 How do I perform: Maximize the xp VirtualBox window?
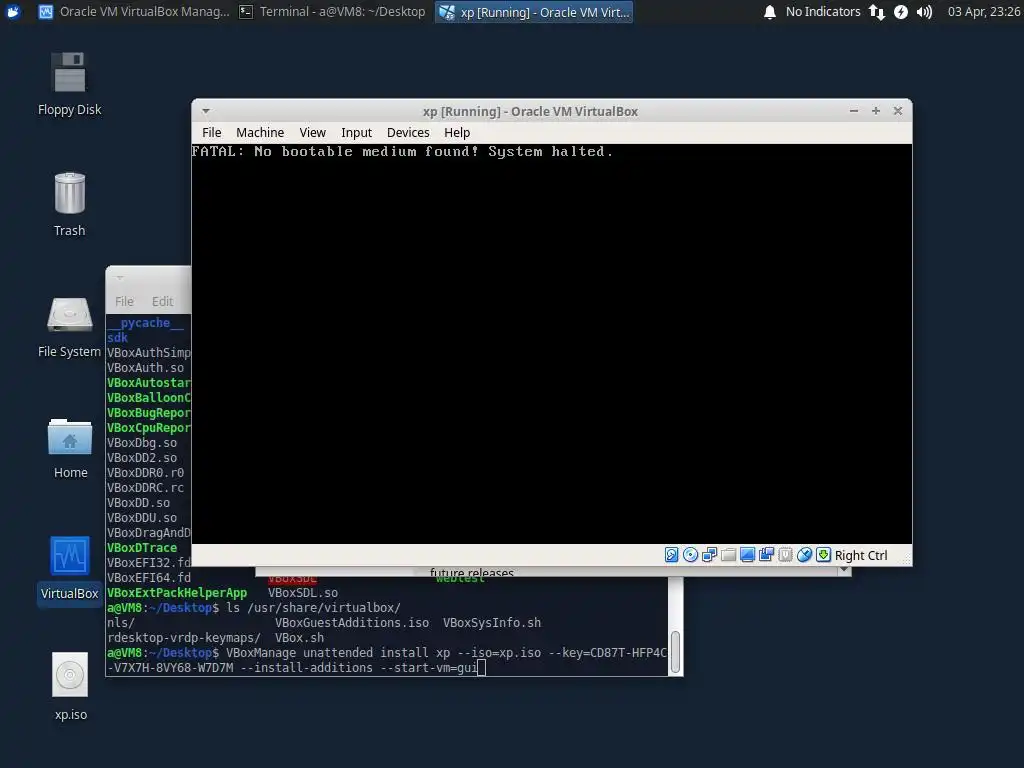tap(876, 111)
